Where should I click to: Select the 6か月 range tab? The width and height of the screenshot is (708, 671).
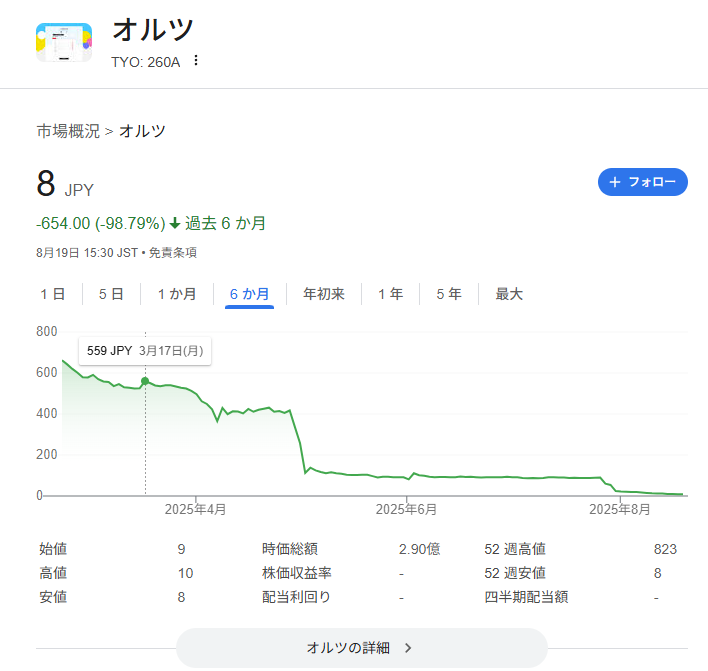point(249,294)
